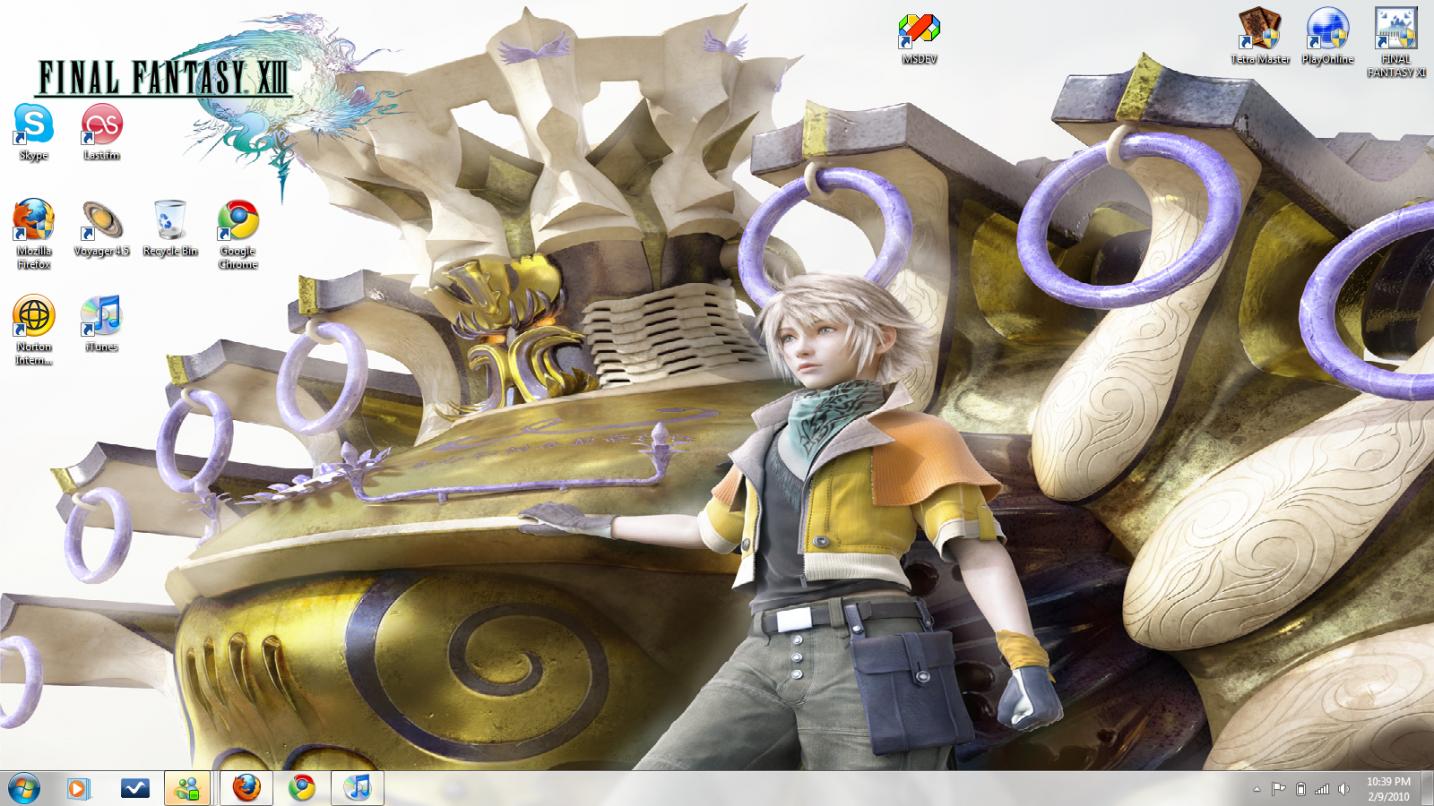
Task: Show hidden system tray icons
Action: click(1257, 789)
